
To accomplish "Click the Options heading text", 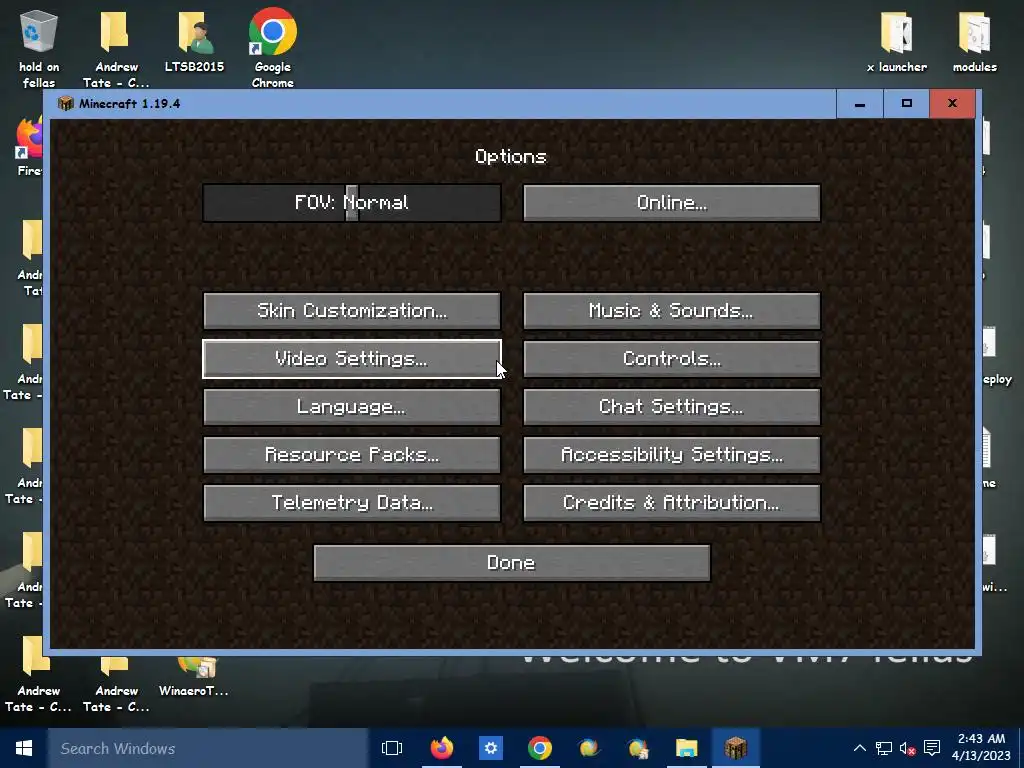I will click(x=511, y=157).
